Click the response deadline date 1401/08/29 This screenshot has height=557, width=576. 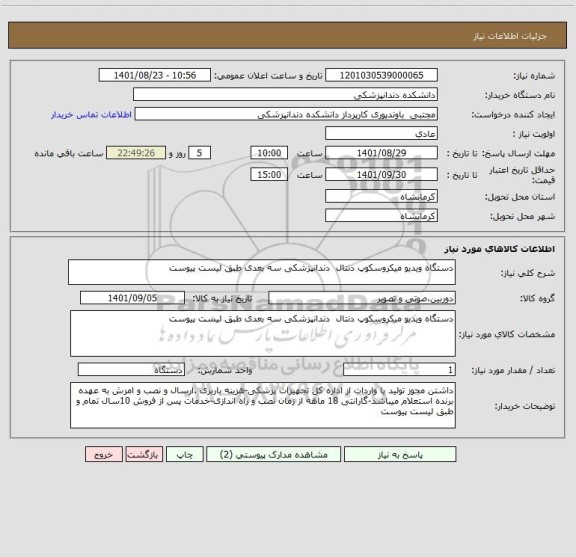pyautogui.click(x=381, y=153)
